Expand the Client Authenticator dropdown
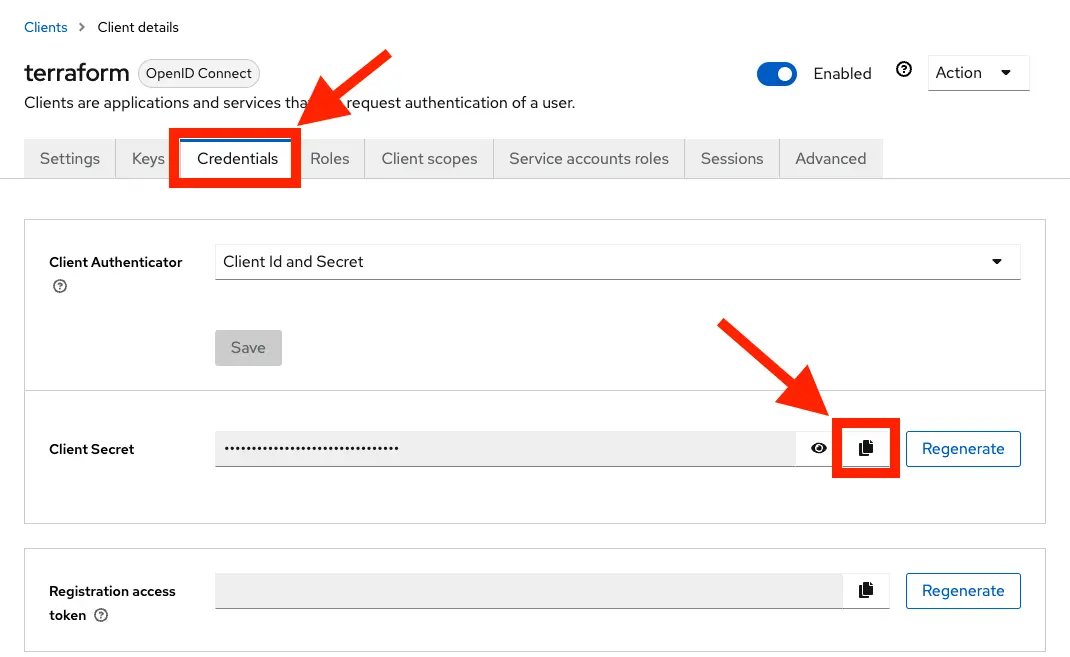This screenshot has height=657, width=1070. 996,261
